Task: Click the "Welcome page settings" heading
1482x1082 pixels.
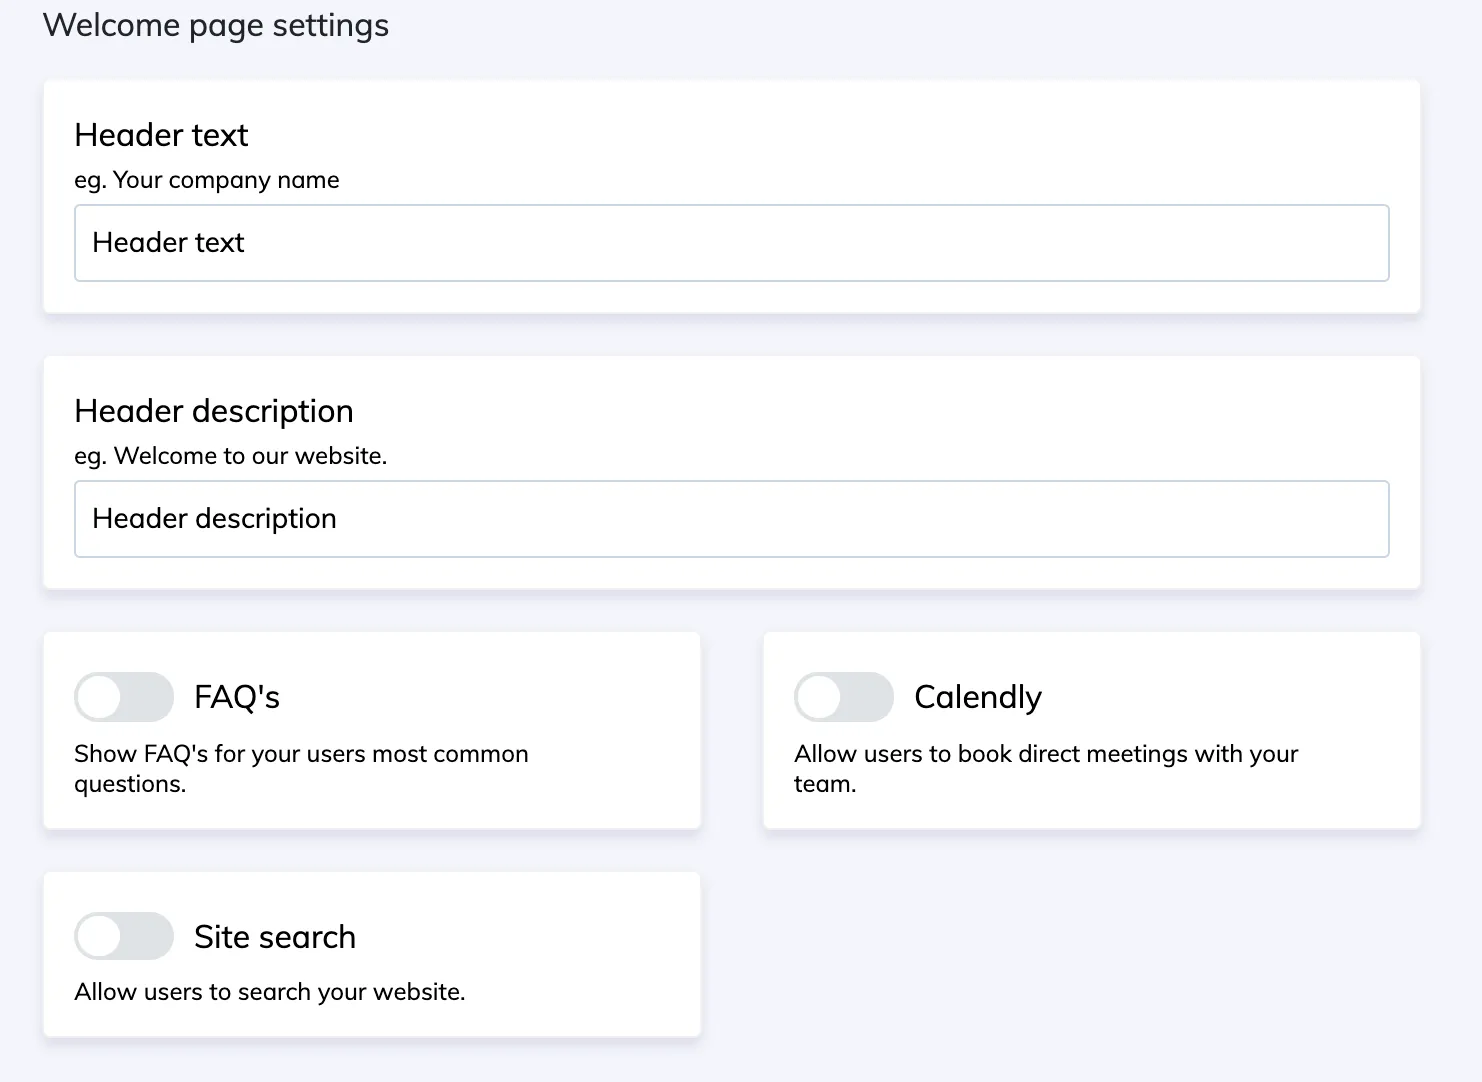Action: pyautogui.click(x=216, y=25)
